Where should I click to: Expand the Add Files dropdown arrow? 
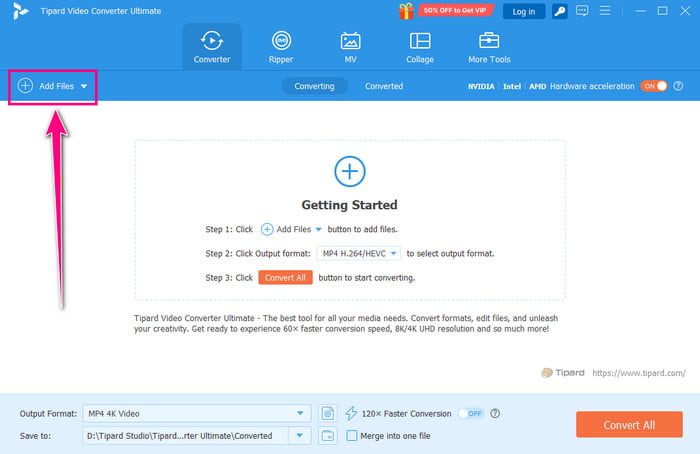click(x=84, y=86)
